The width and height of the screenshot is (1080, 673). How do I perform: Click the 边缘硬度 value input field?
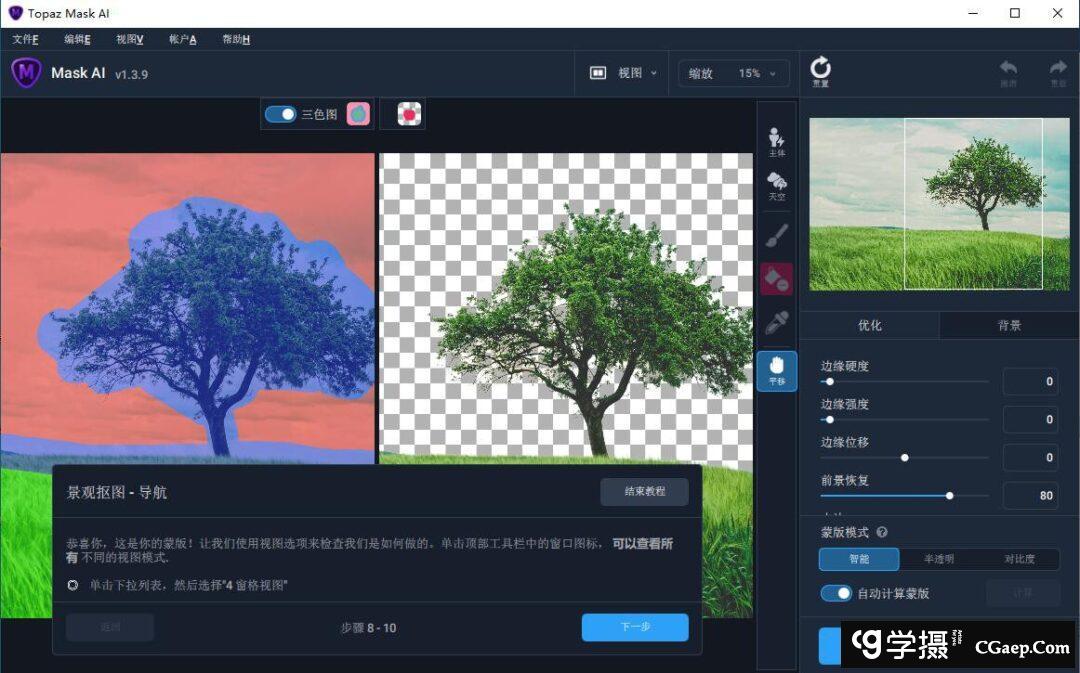coord(1031,381)
